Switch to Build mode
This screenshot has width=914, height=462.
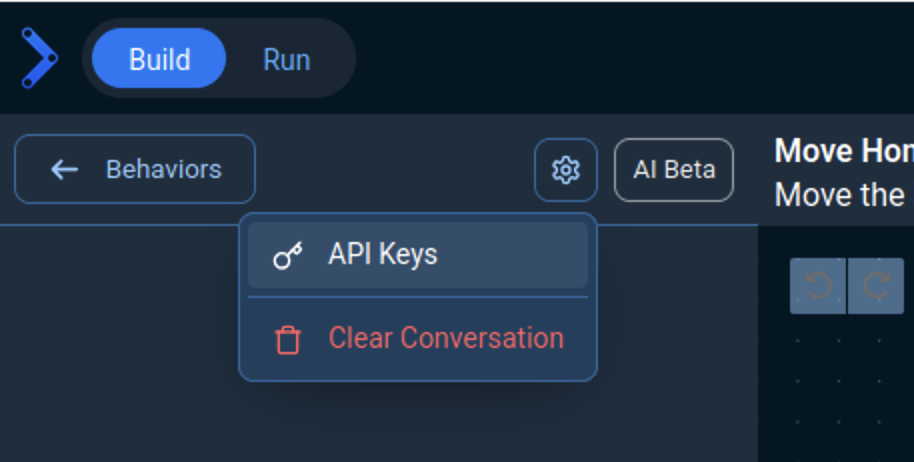point(159,59)
